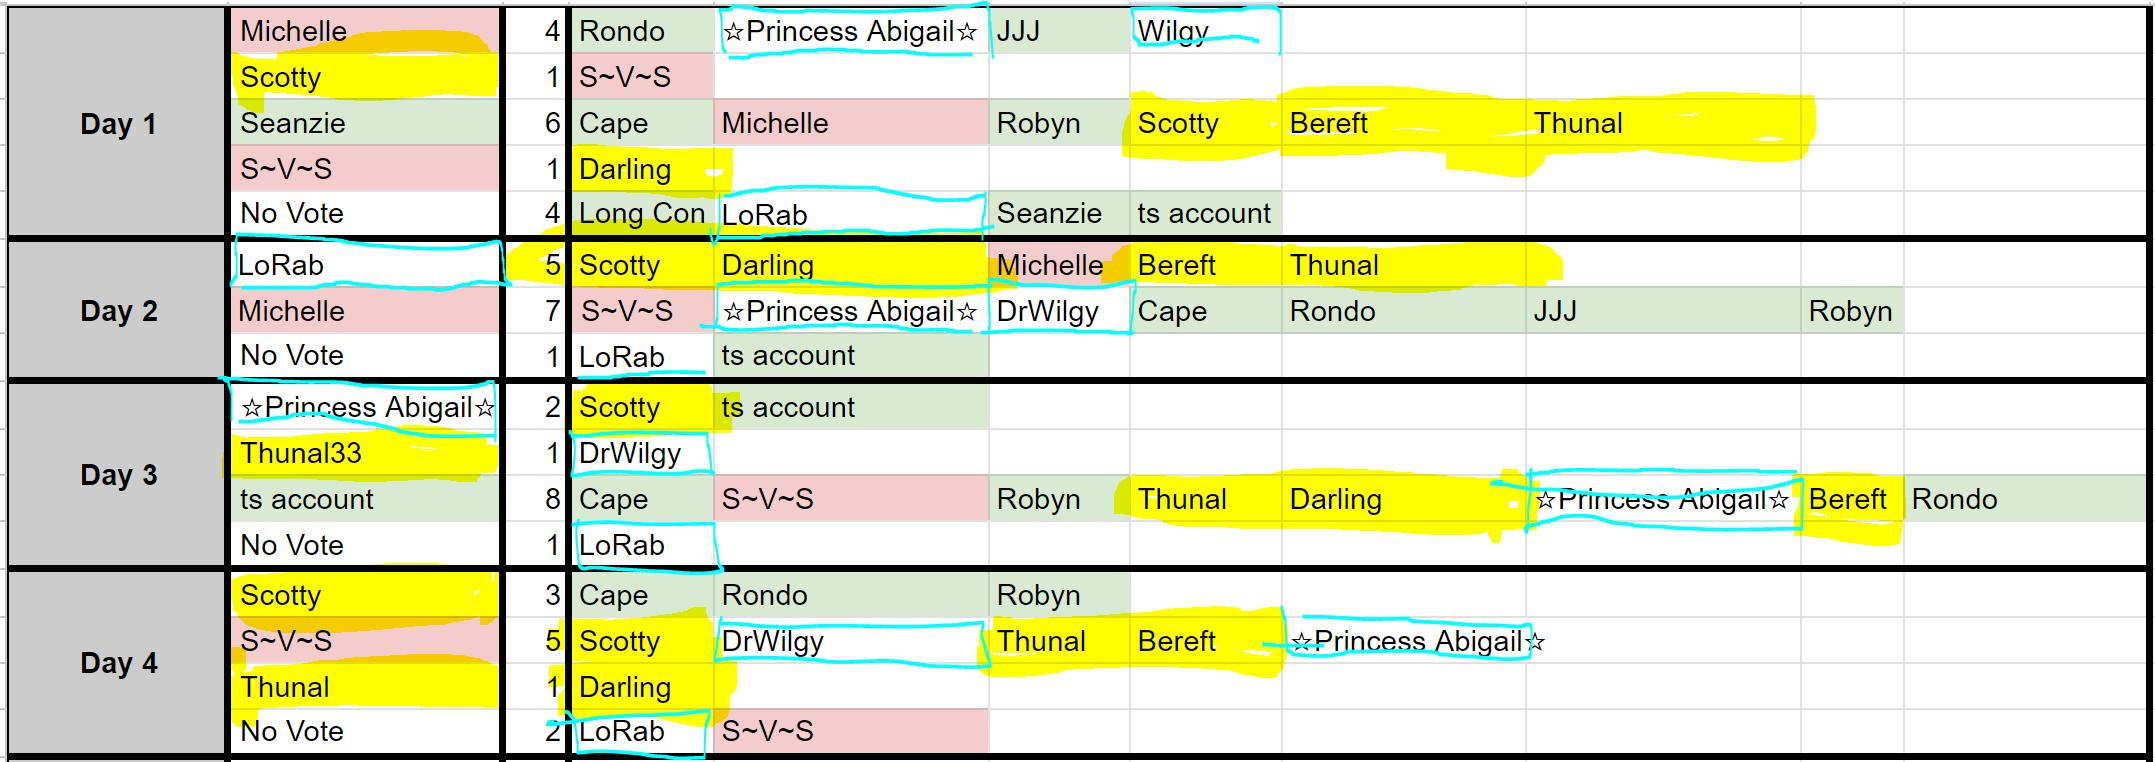Select the vote count 6 cell
2155x762 pixels.
point(536,123)
